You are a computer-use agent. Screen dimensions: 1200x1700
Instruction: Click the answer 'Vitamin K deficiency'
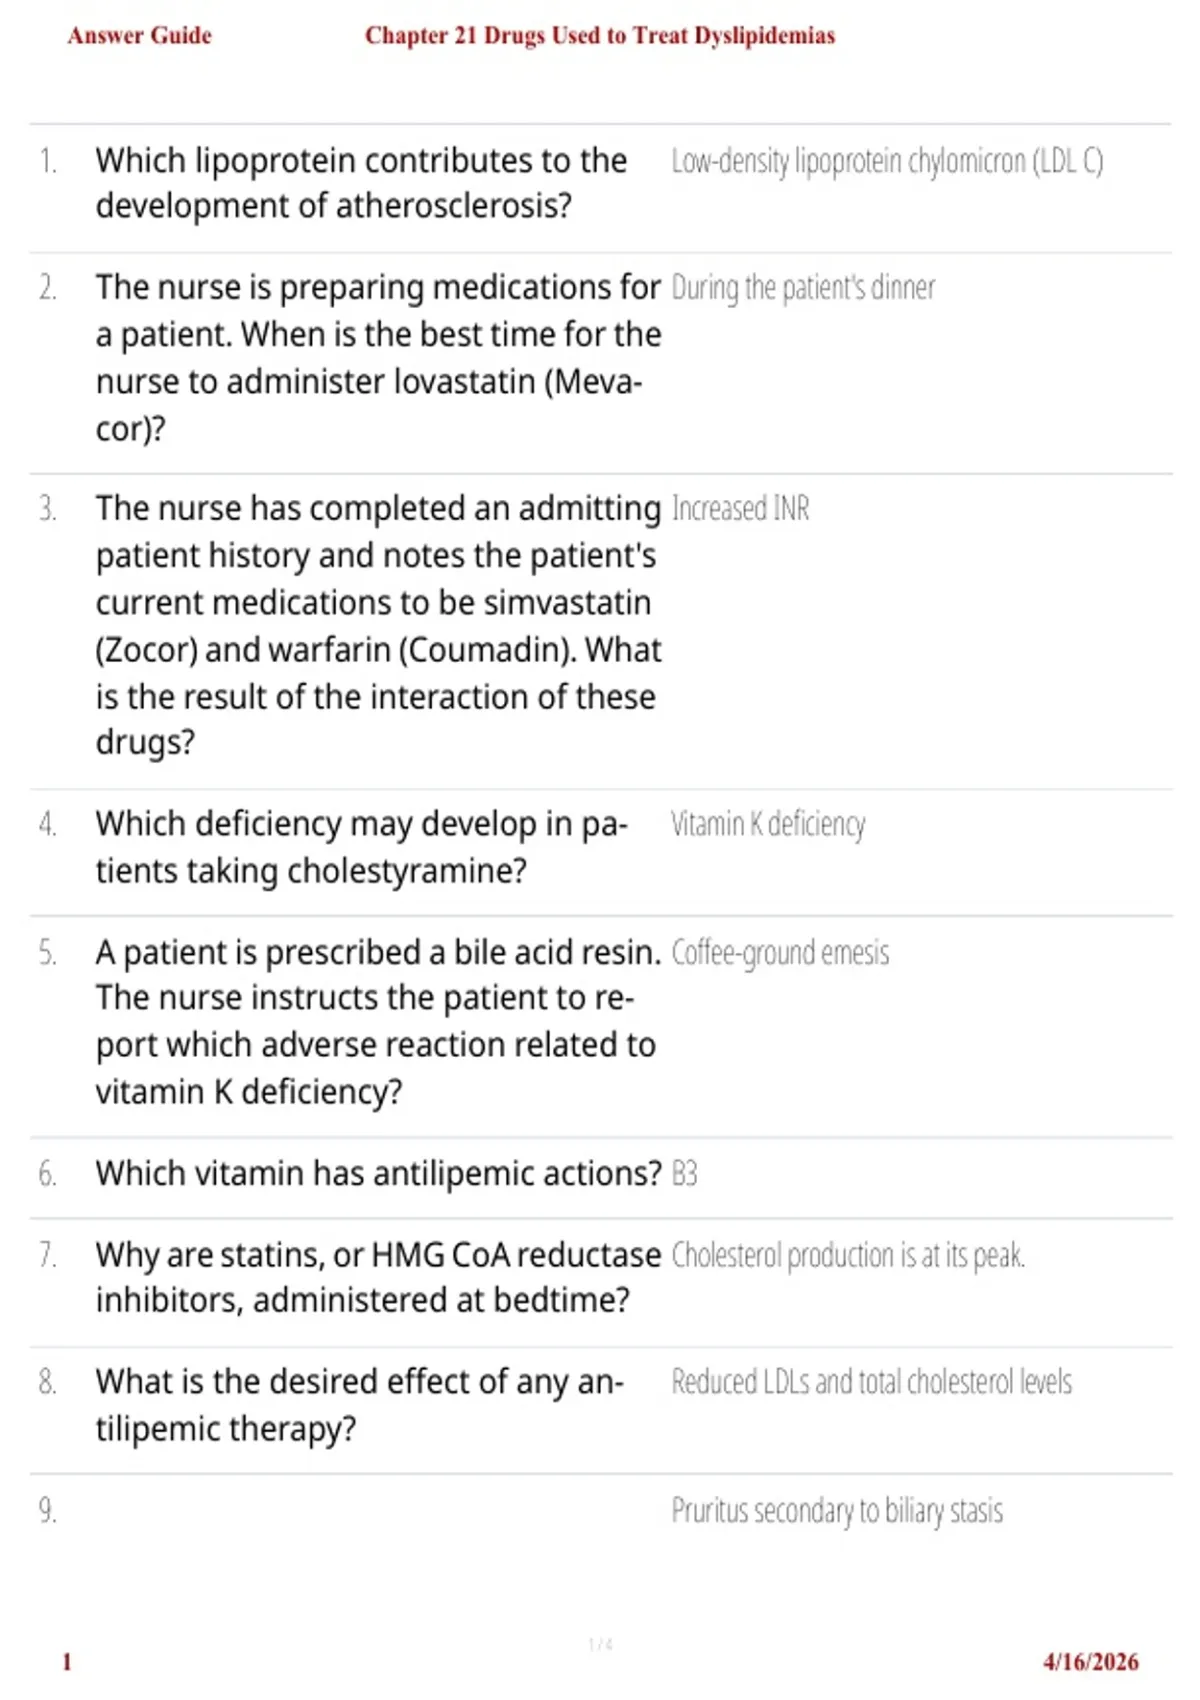768,825
